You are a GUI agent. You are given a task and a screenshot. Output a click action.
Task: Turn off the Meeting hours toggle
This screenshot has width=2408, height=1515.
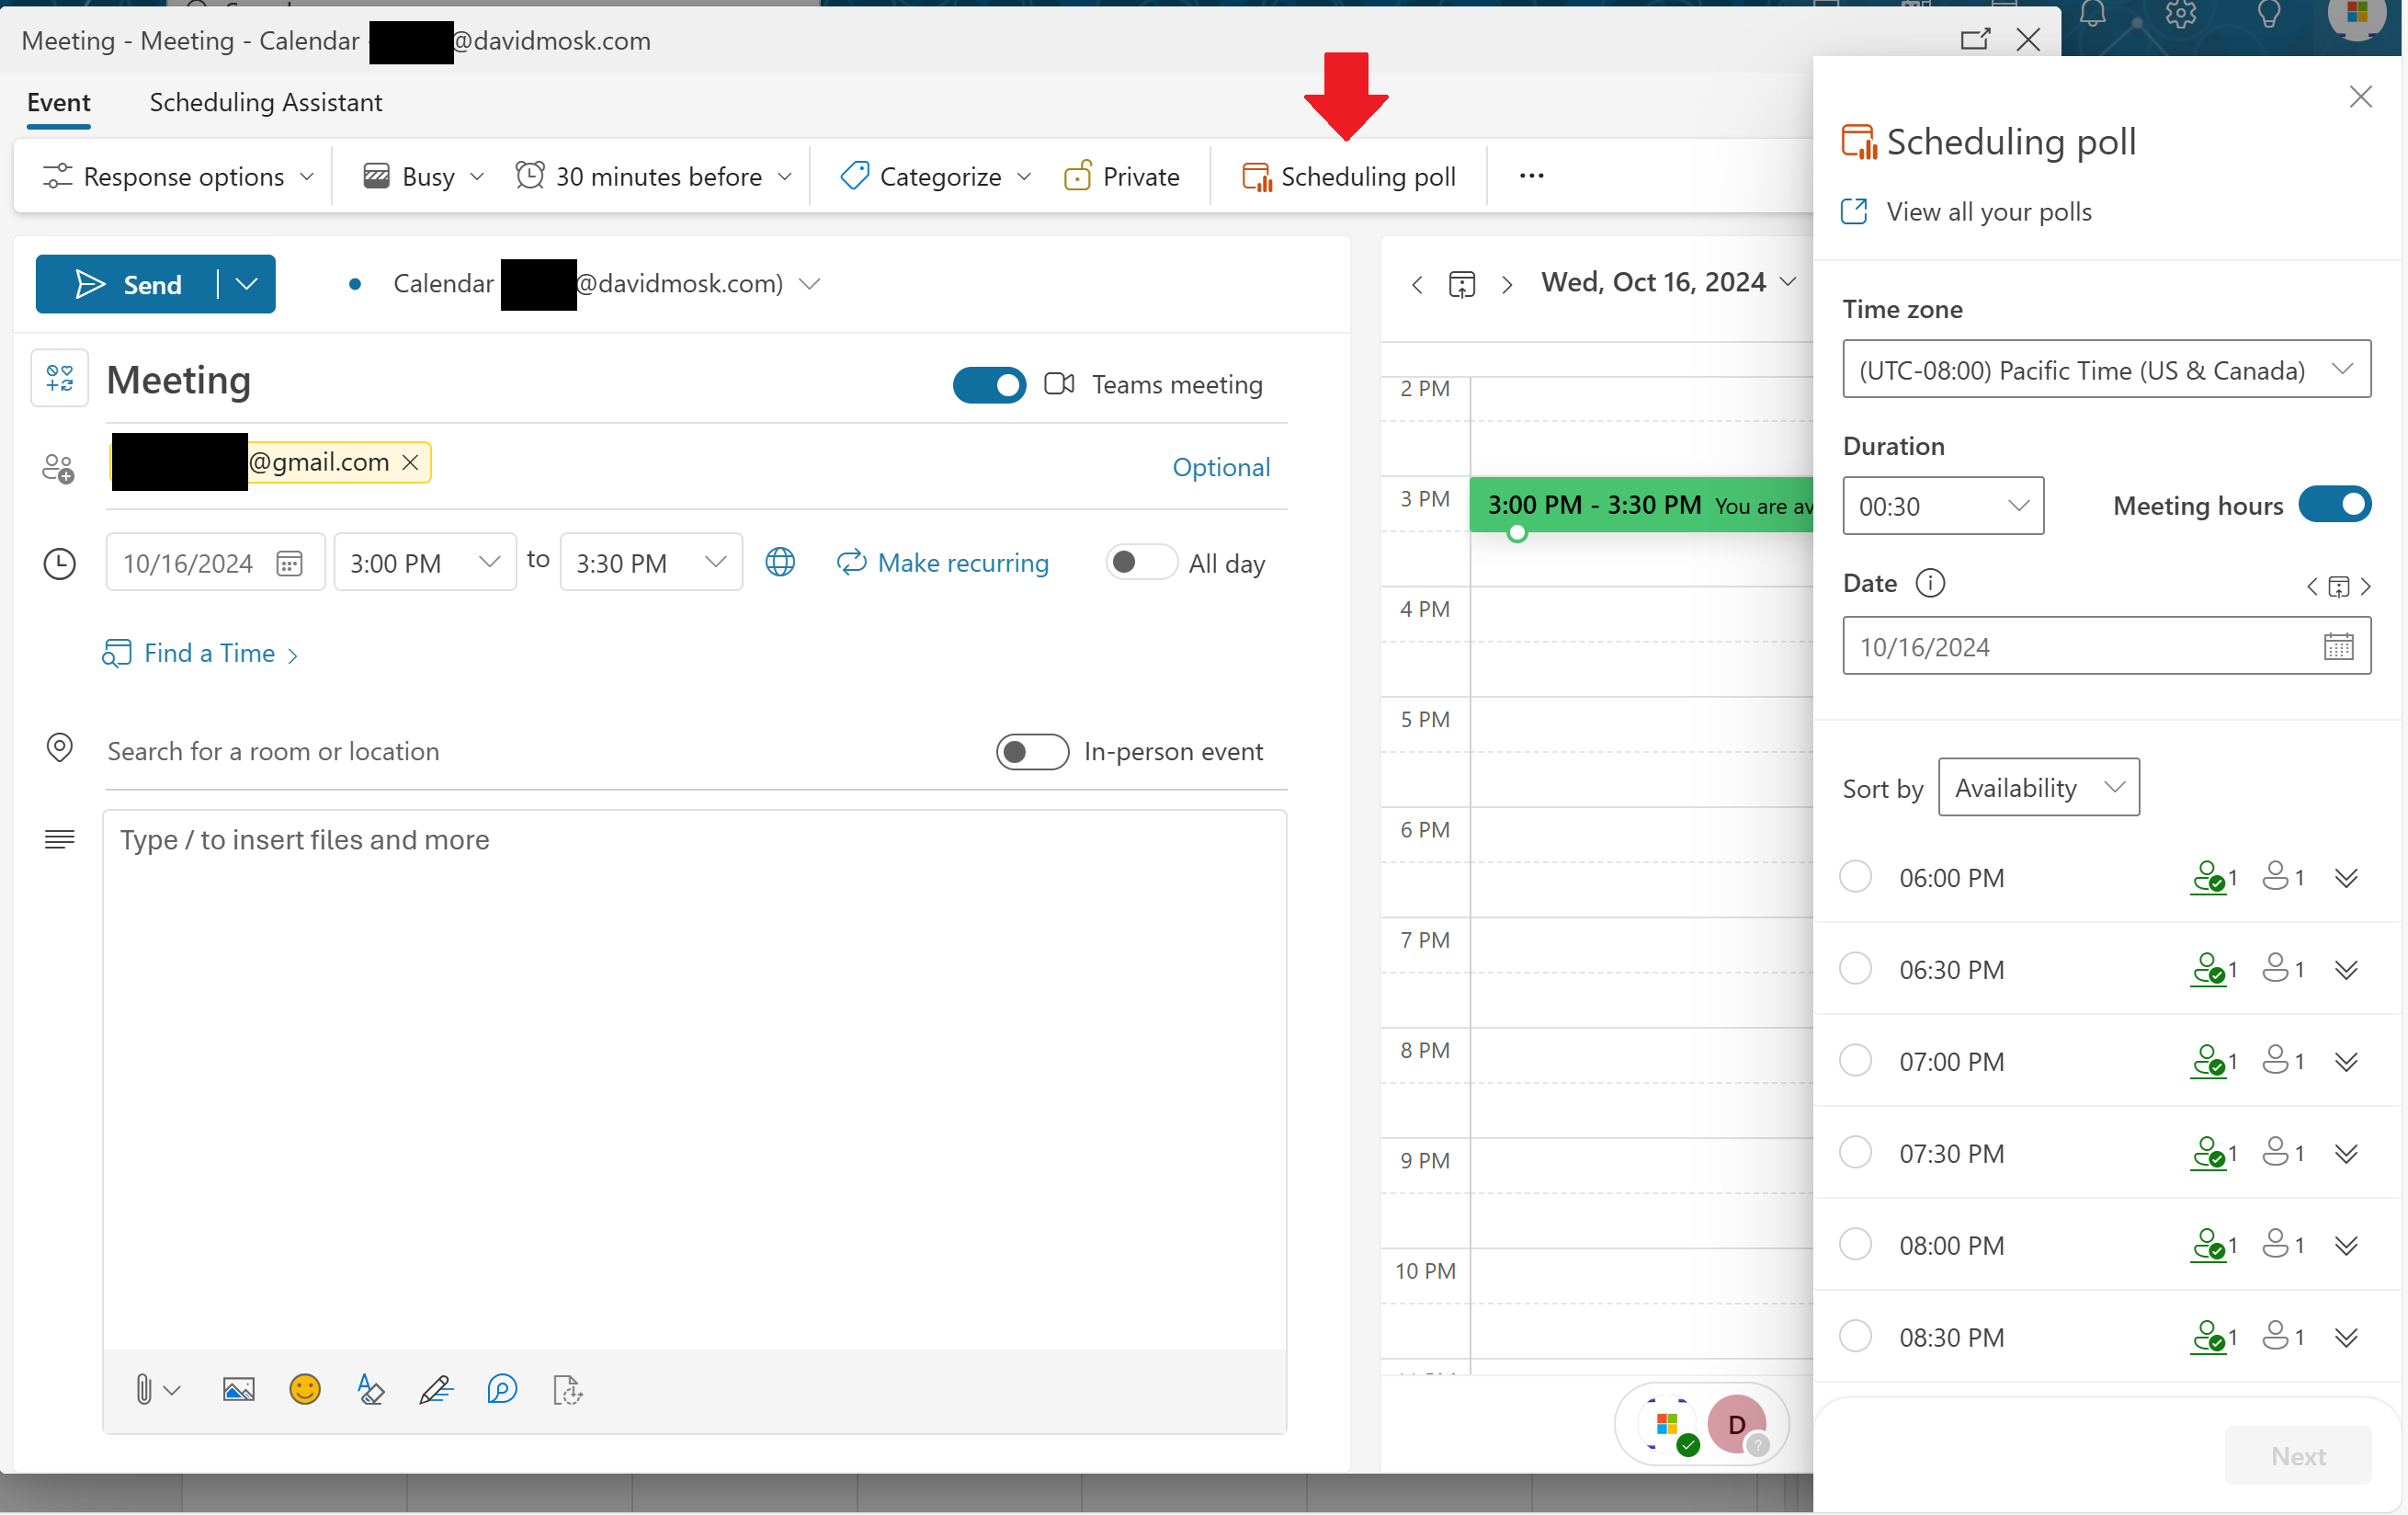point(2334,504)
